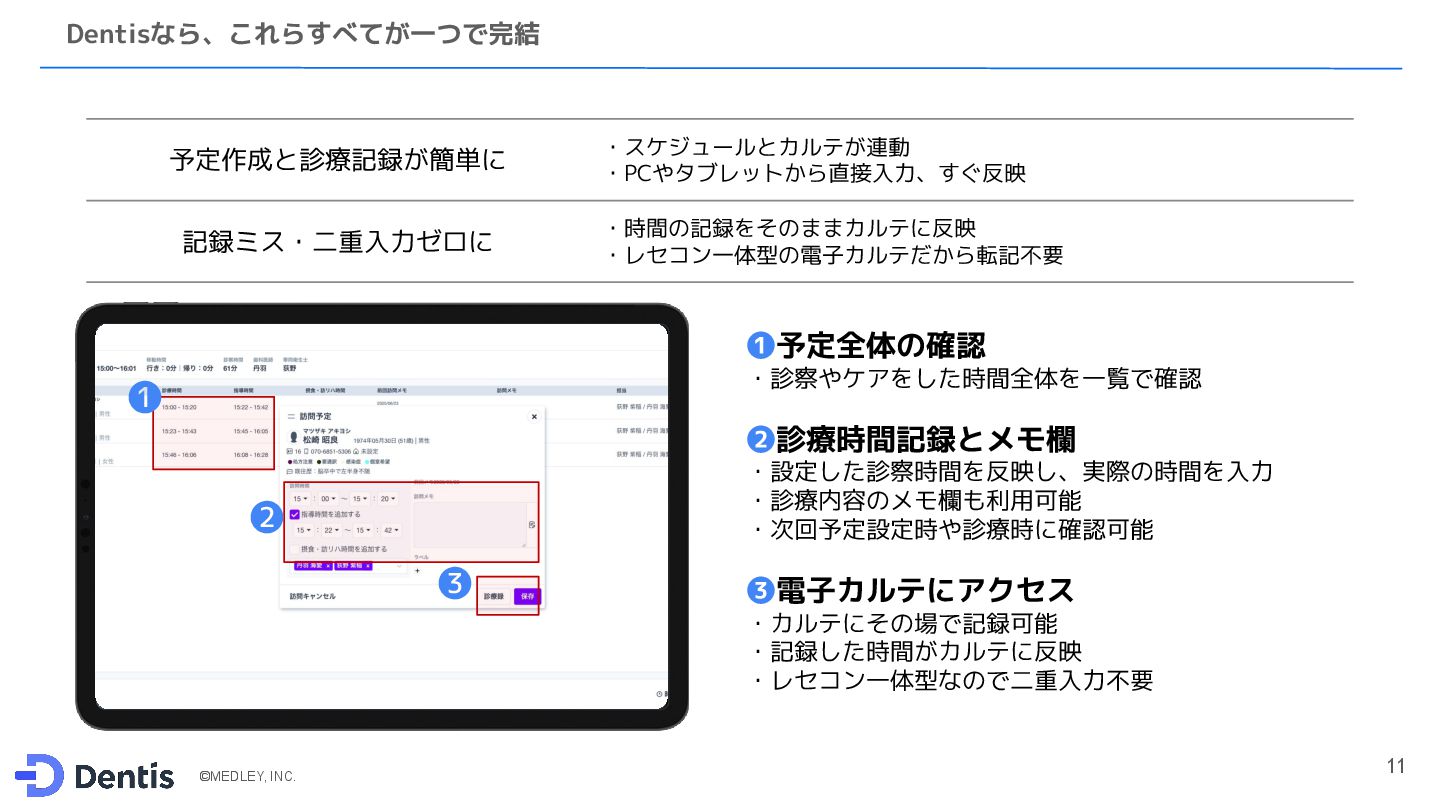This screenshot has height=810, width=1440.
Task: Open the visit end minute 20 dropdown
Action: [388, 499]
